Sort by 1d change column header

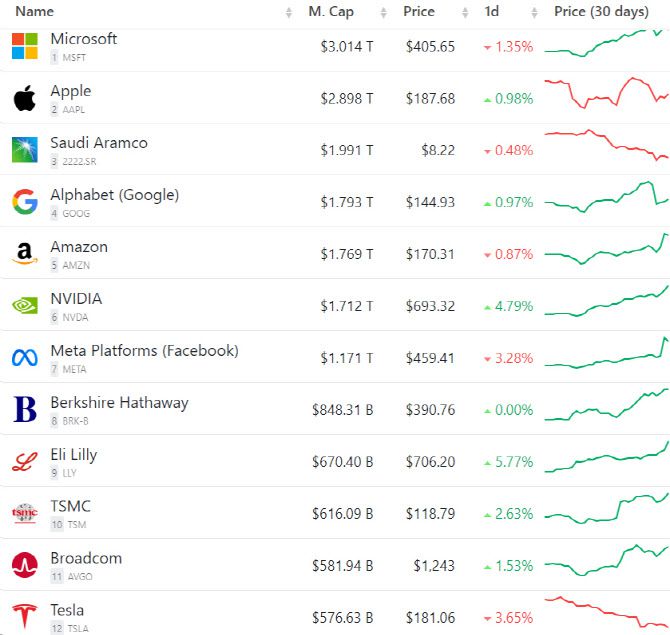coord(492,12)
